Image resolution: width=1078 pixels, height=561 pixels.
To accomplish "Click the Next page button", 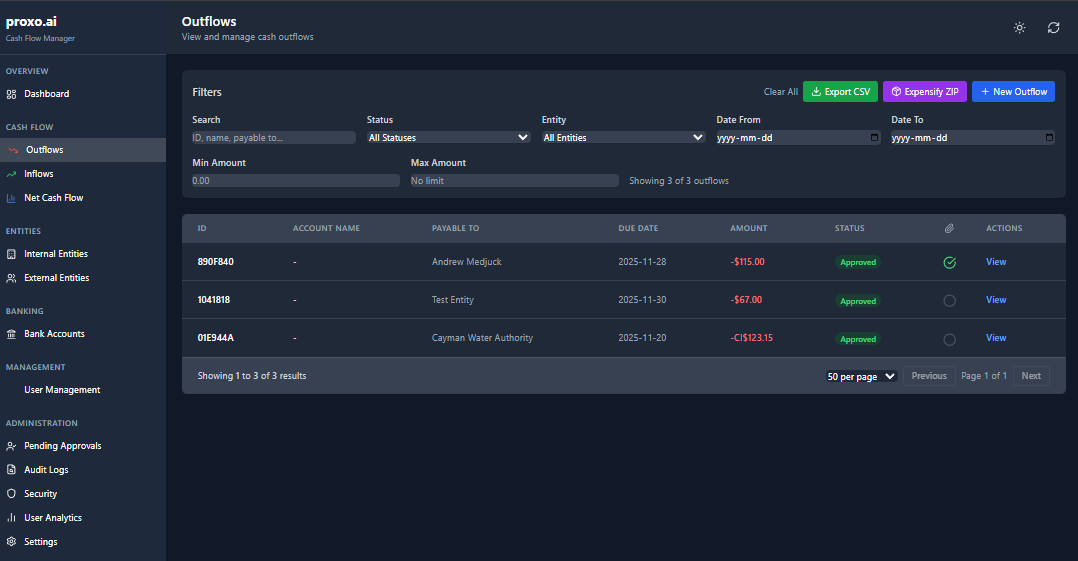I will 1031,376.
